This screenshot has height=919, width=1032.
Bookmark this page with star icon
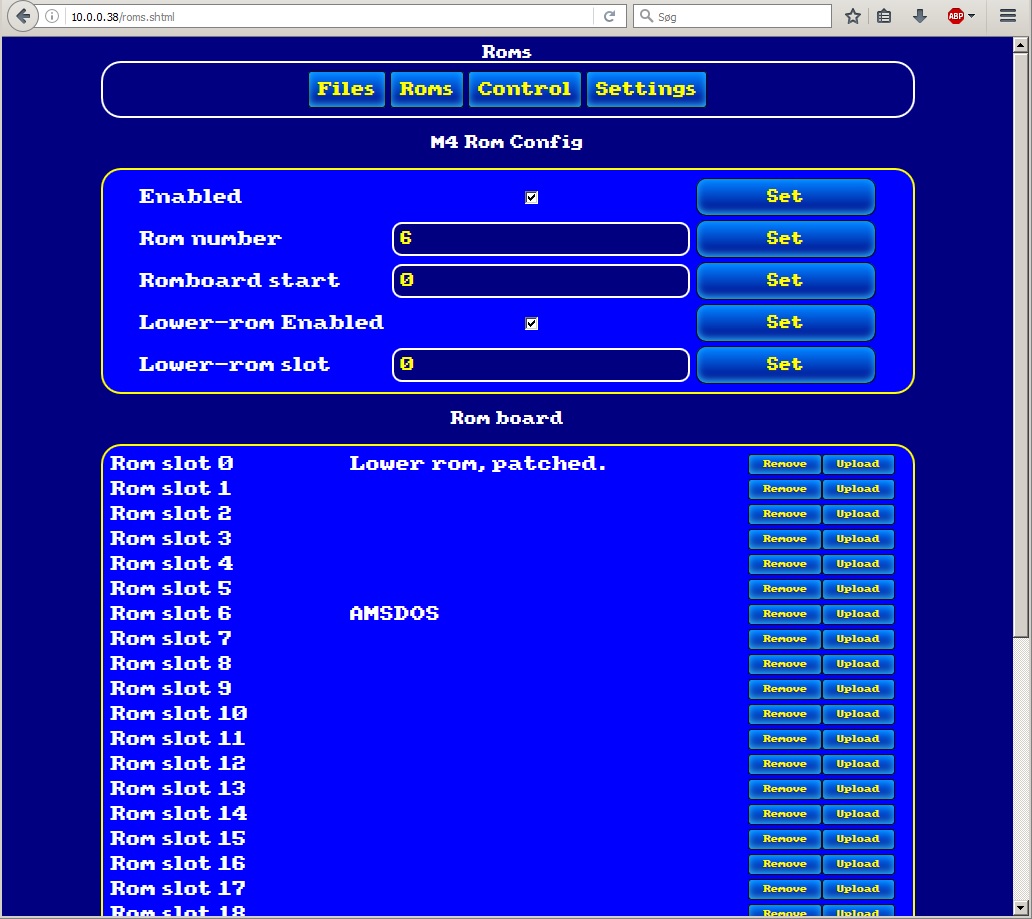pos(853,16)
